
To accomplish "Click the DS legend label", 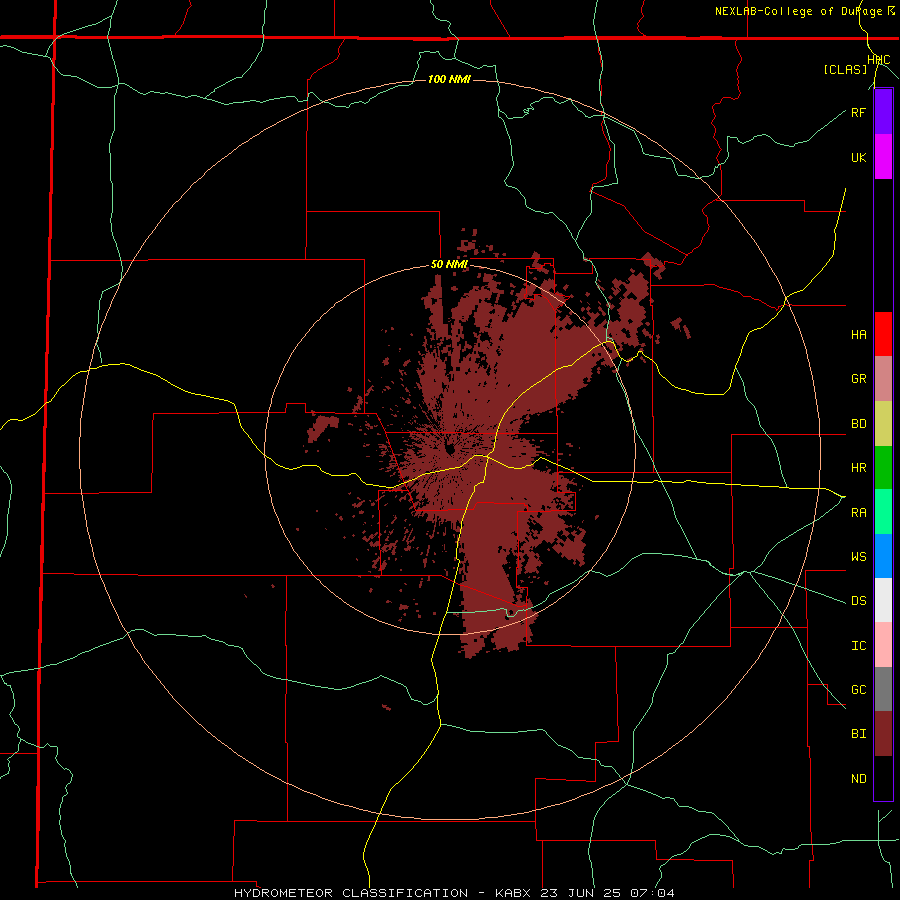I will click(858, 601).
